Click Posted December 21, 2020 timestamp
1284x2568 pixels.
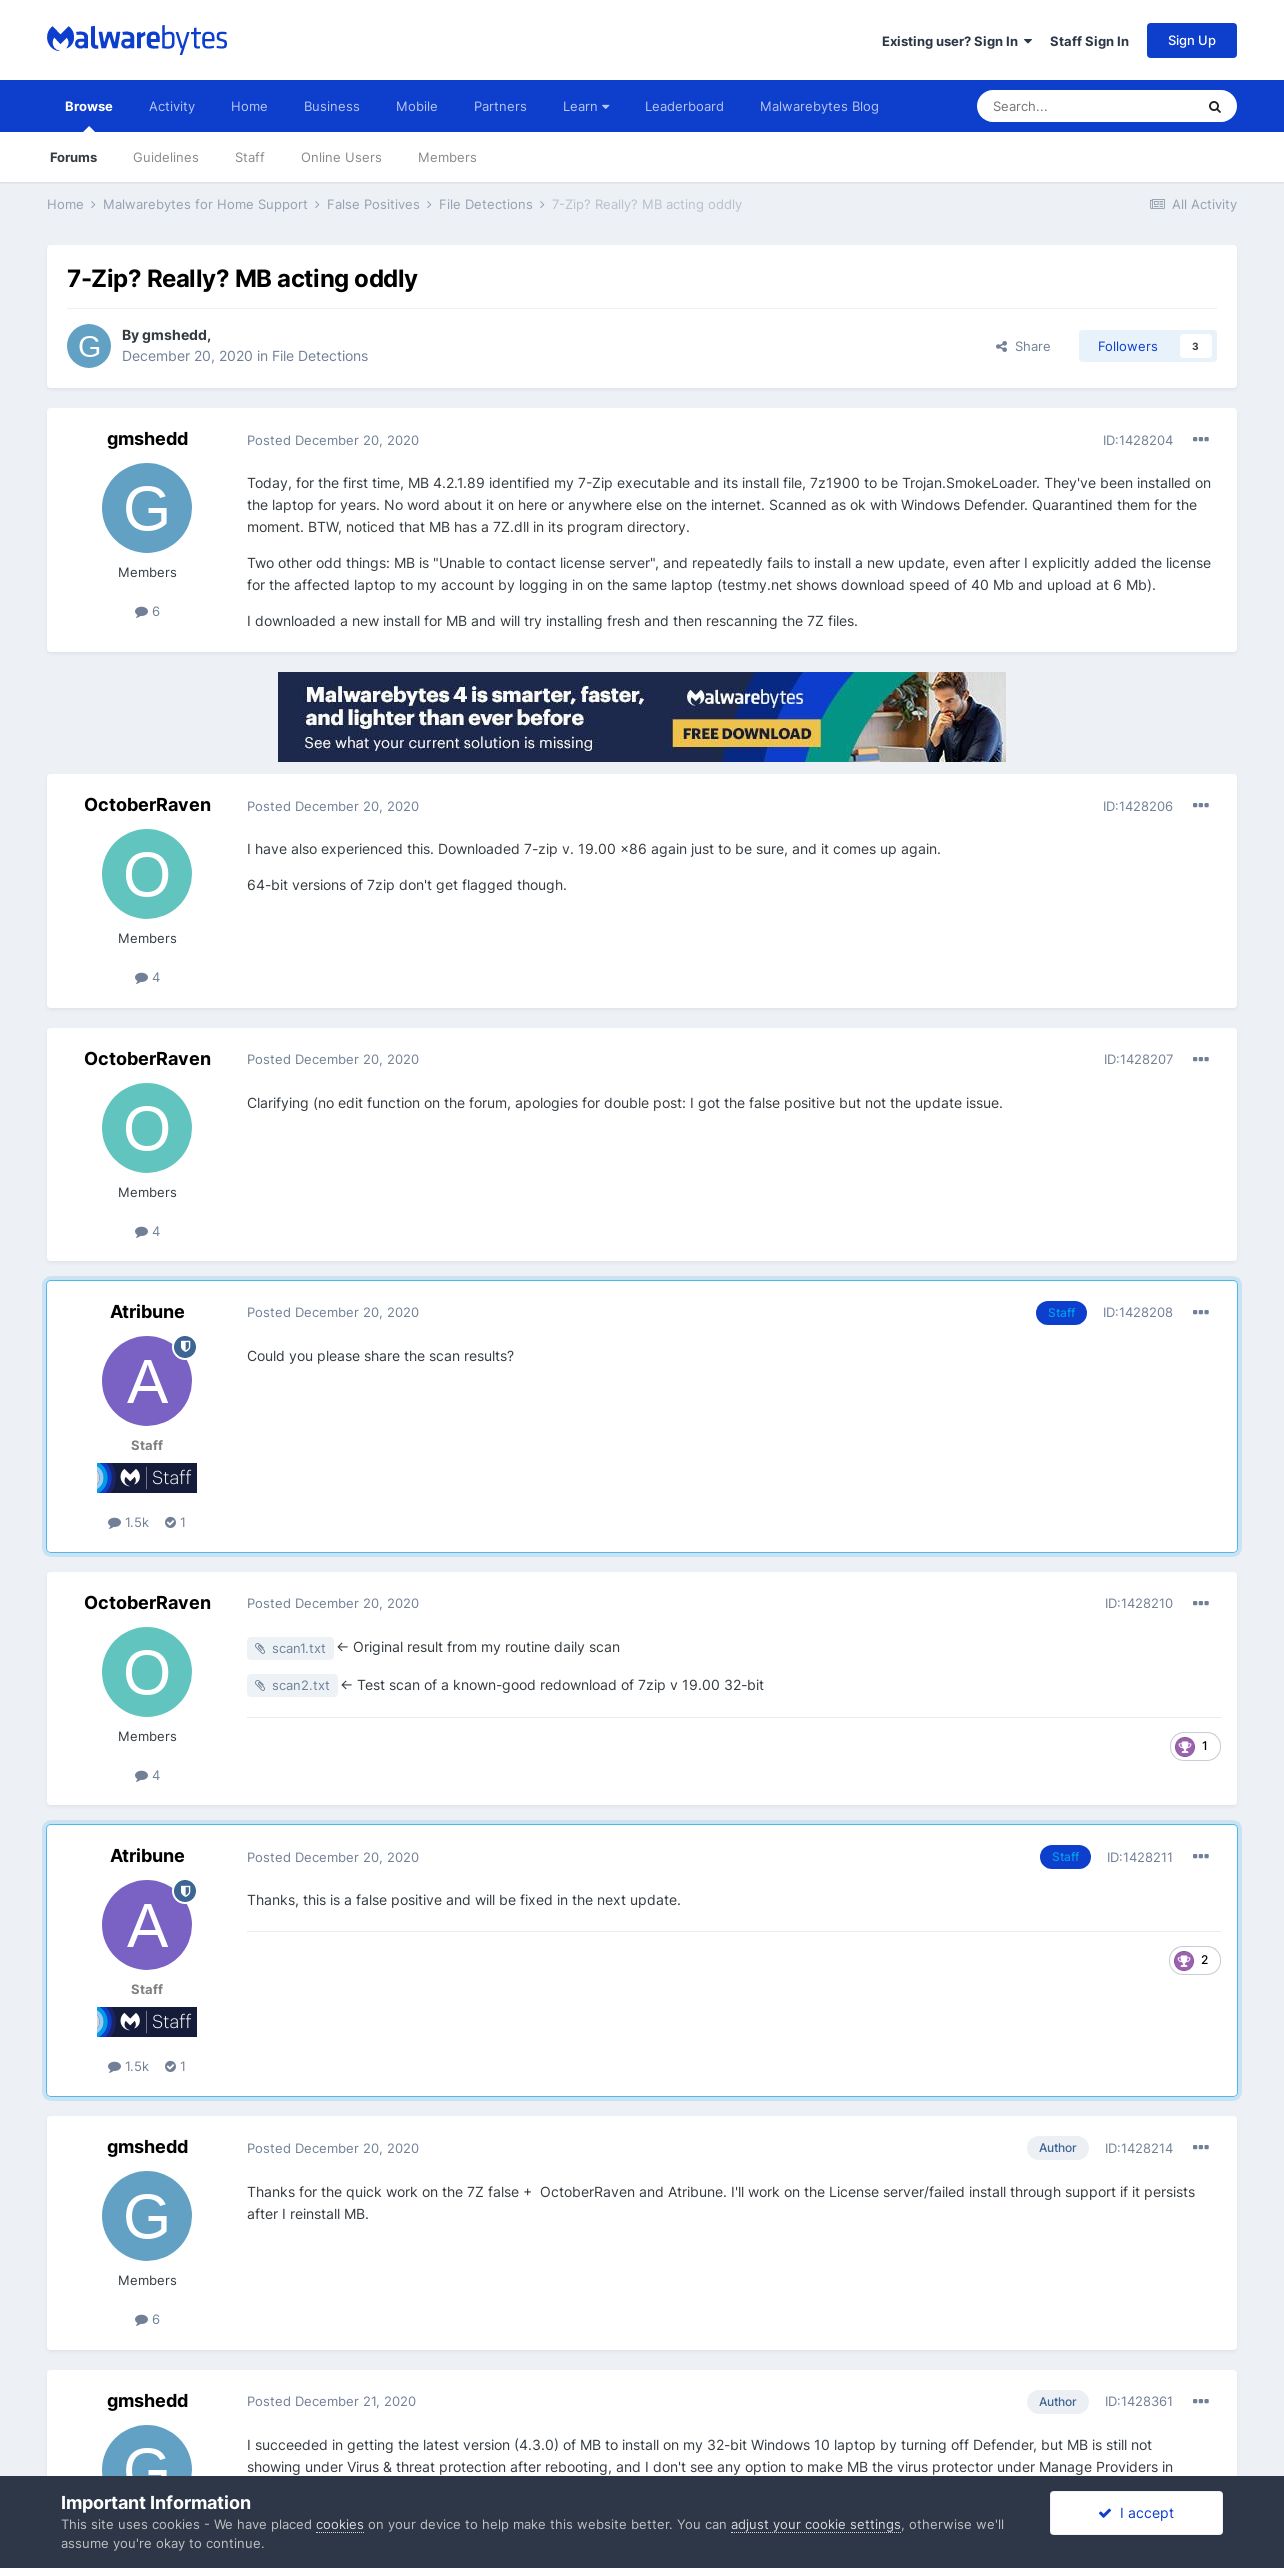pos(331,2401)
